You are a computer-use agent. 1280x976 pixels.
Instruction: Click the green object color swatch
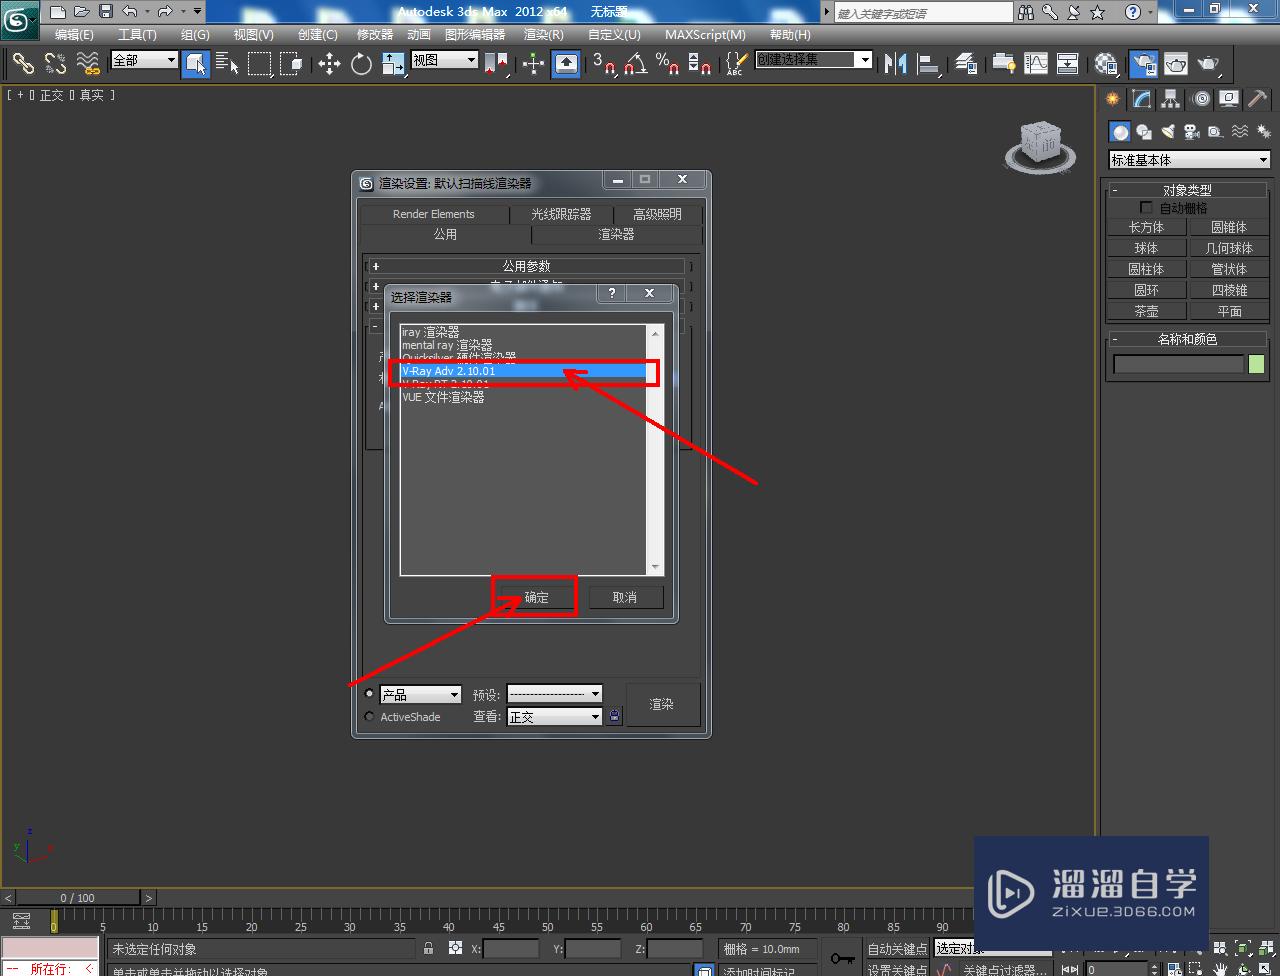coord(1256,364)
